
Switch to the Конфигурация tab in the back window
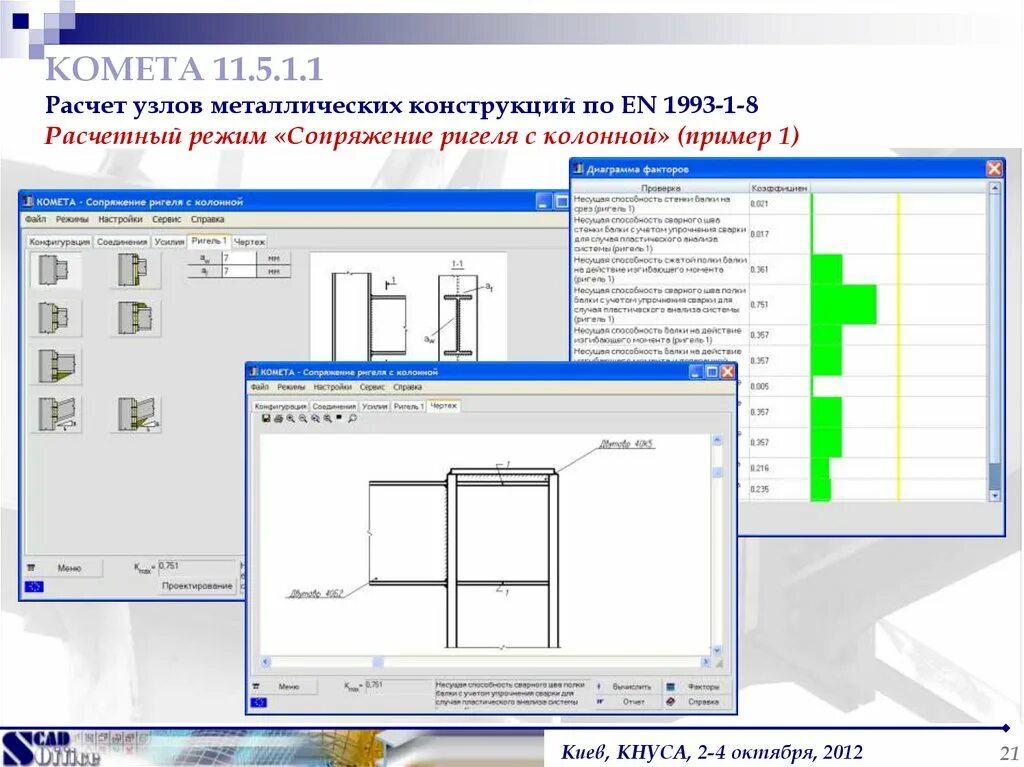(59, 242)
